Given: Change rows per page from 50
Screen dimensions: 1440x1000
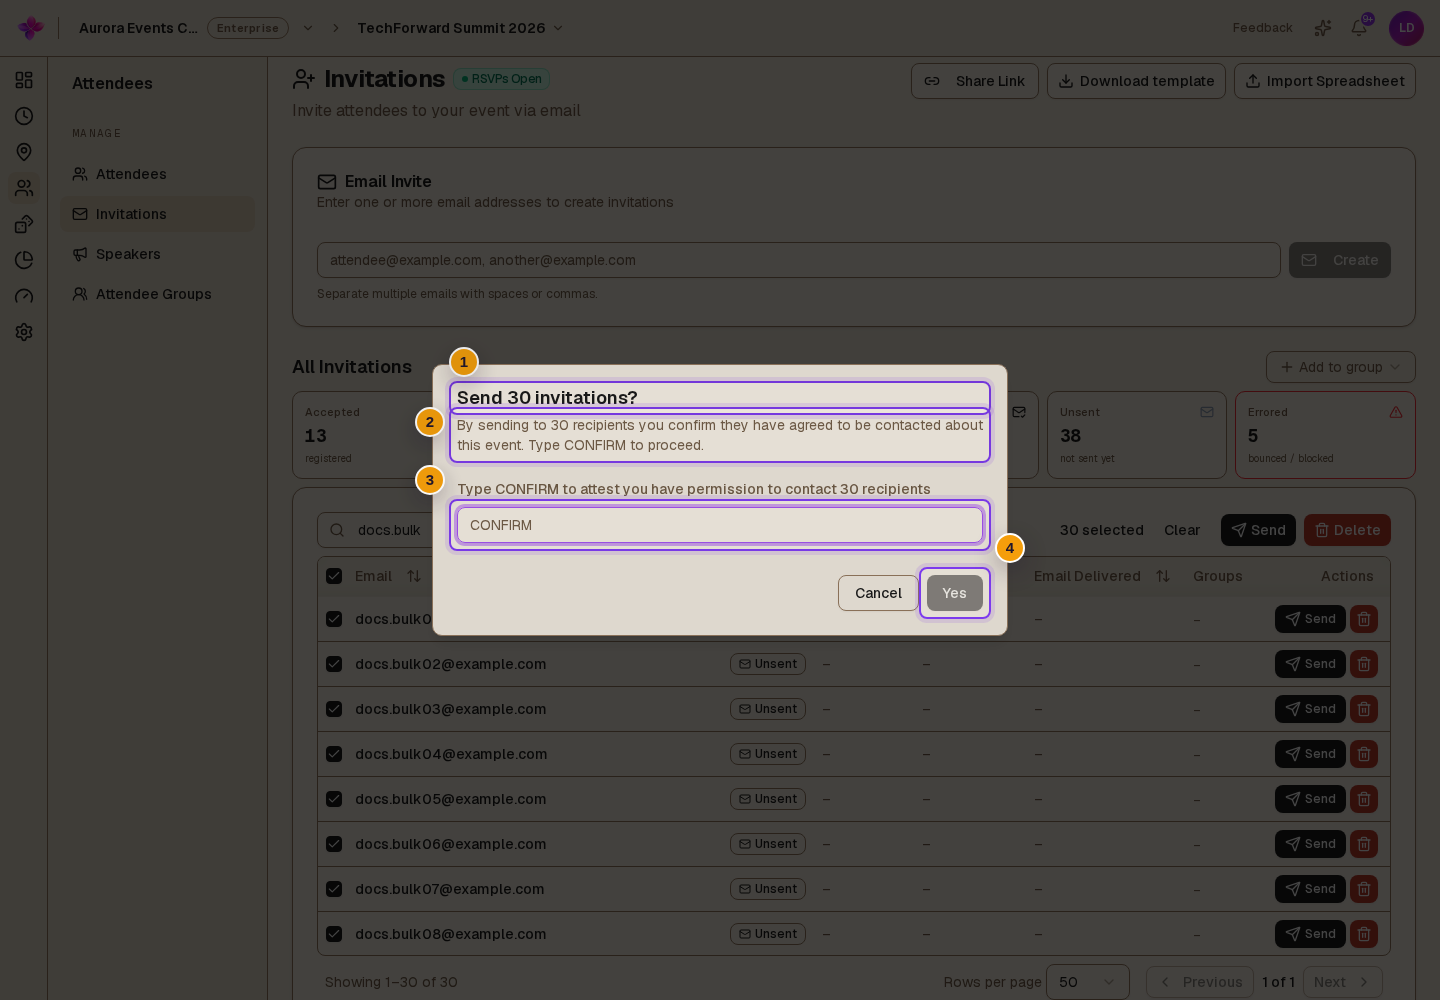Looking at the screenshot, I should [x=1088, y=982].
